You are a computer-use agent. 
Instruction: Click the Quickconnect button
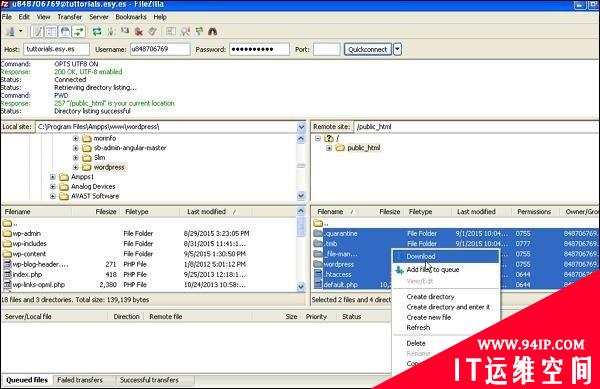coord(368,49)
